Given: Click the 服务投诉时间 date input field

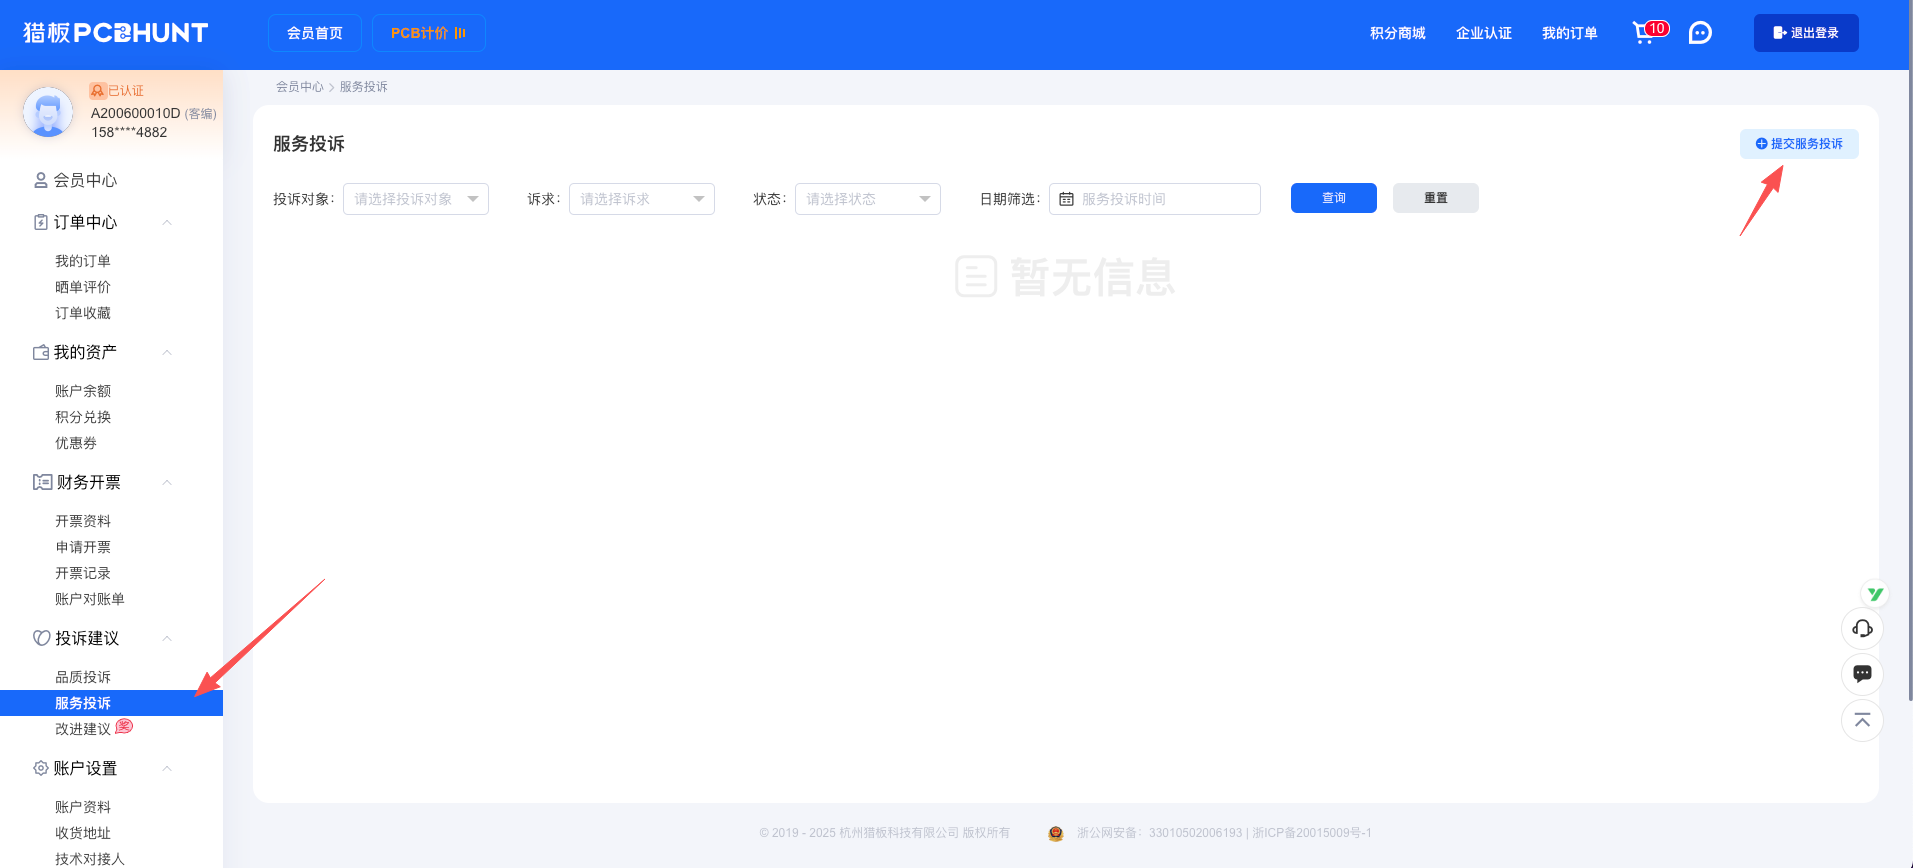Looking at the screenshot, I should [x=1160, y=199].
